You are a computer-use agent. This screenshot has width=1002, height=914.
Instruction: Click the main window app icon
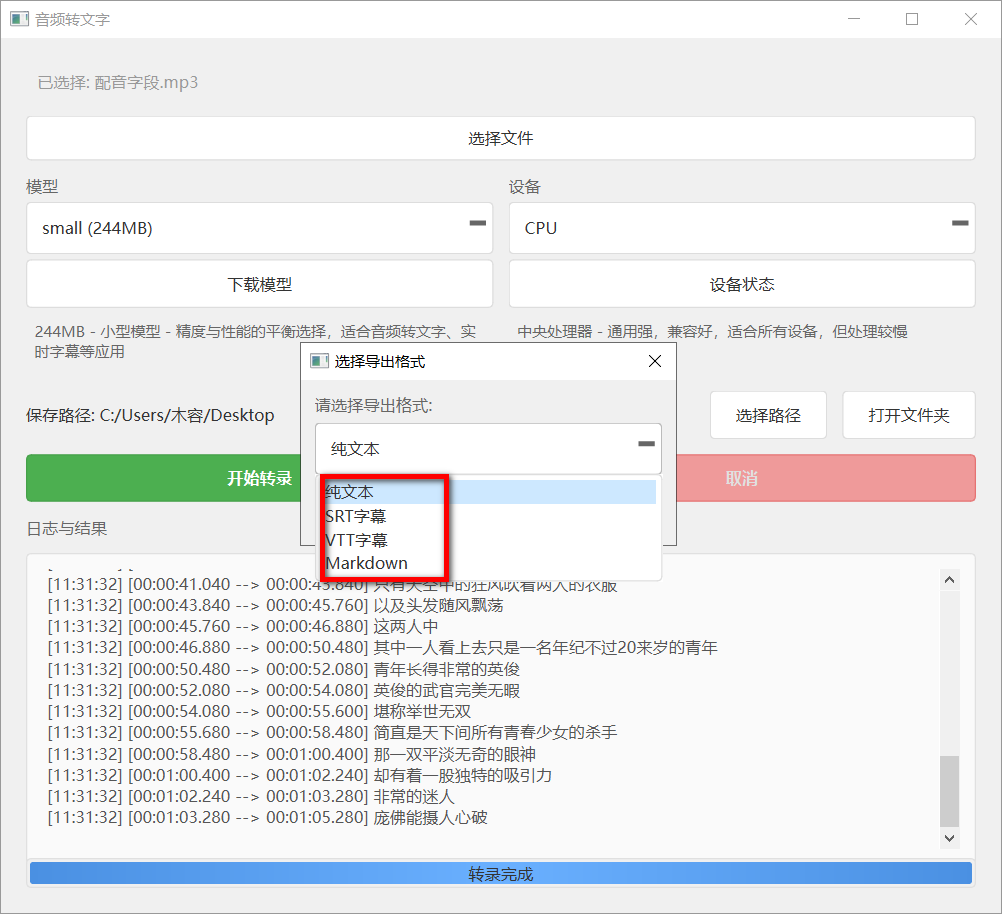[19, 19]
